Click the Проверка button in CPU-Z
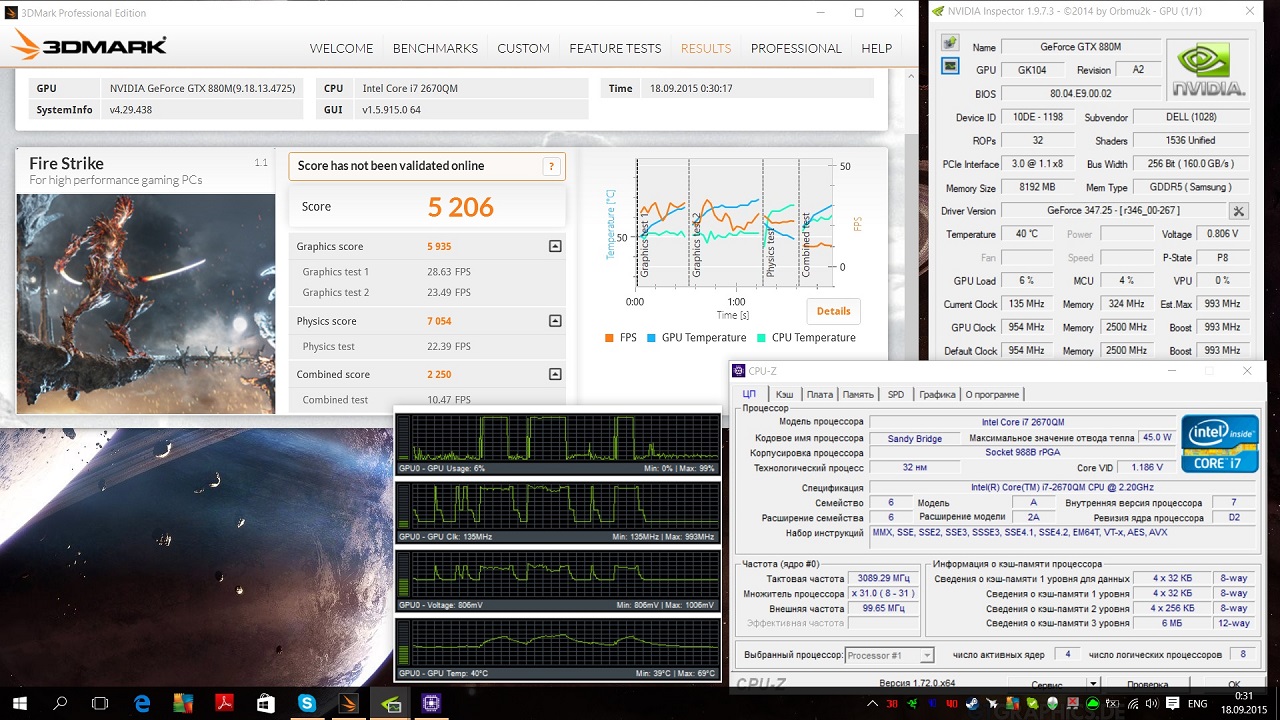 pos(1147,685)
